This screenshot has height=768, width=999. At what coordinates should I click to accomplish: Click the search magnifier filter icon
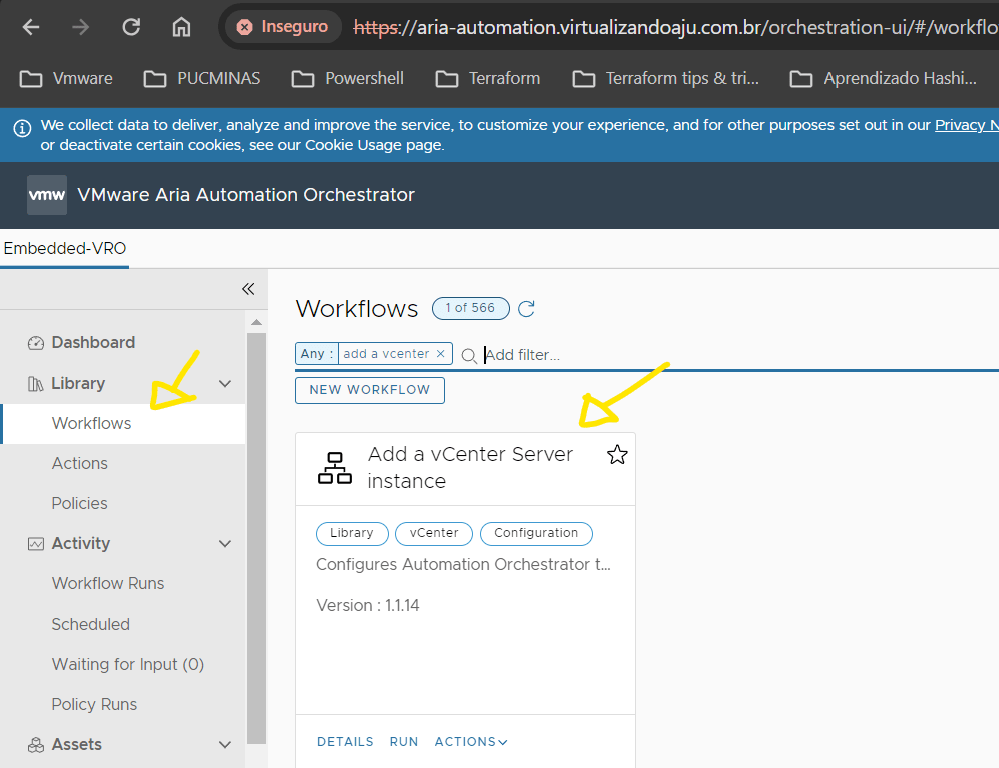point(469,356)
